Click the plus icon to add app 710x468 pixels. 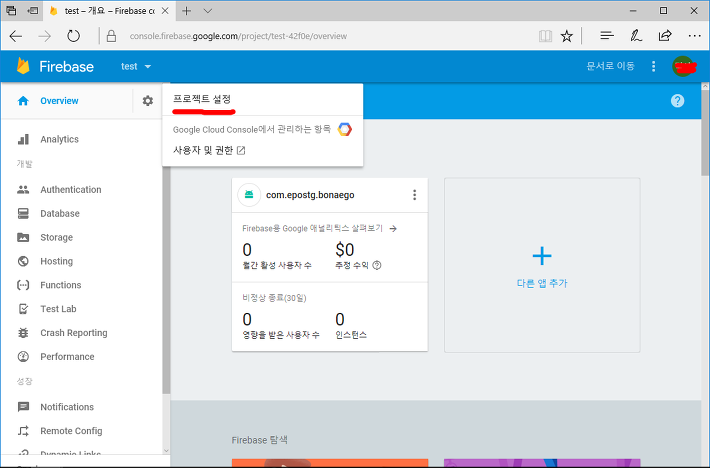tap(542, 256)
